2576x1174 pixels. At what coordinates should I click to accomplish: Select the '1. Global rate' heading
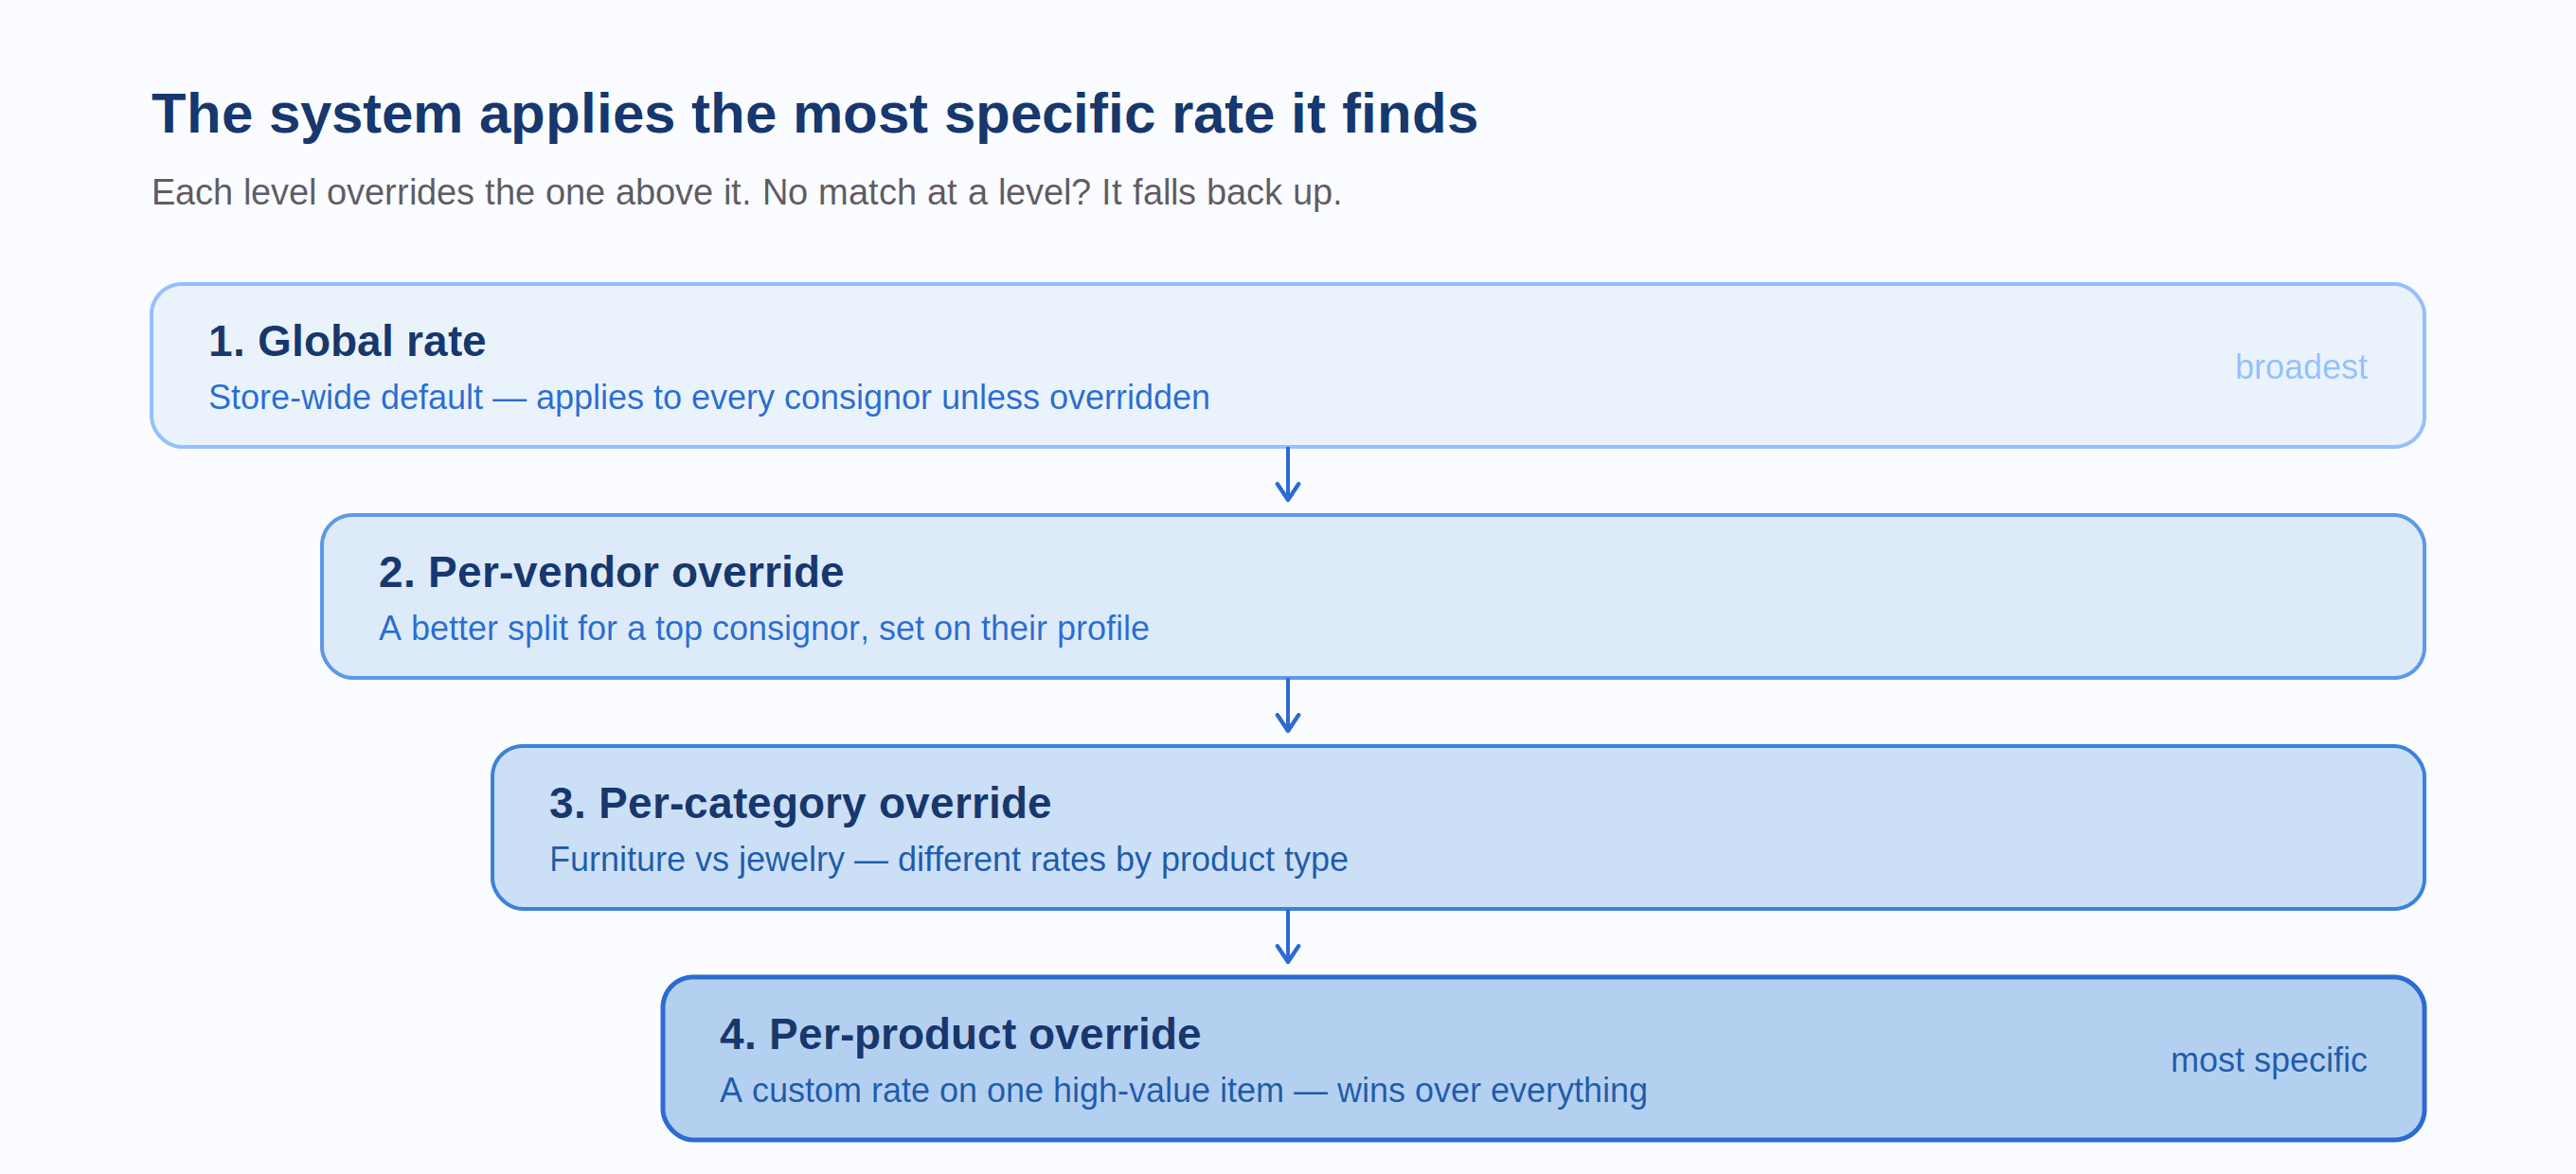[x=347, y=341]
